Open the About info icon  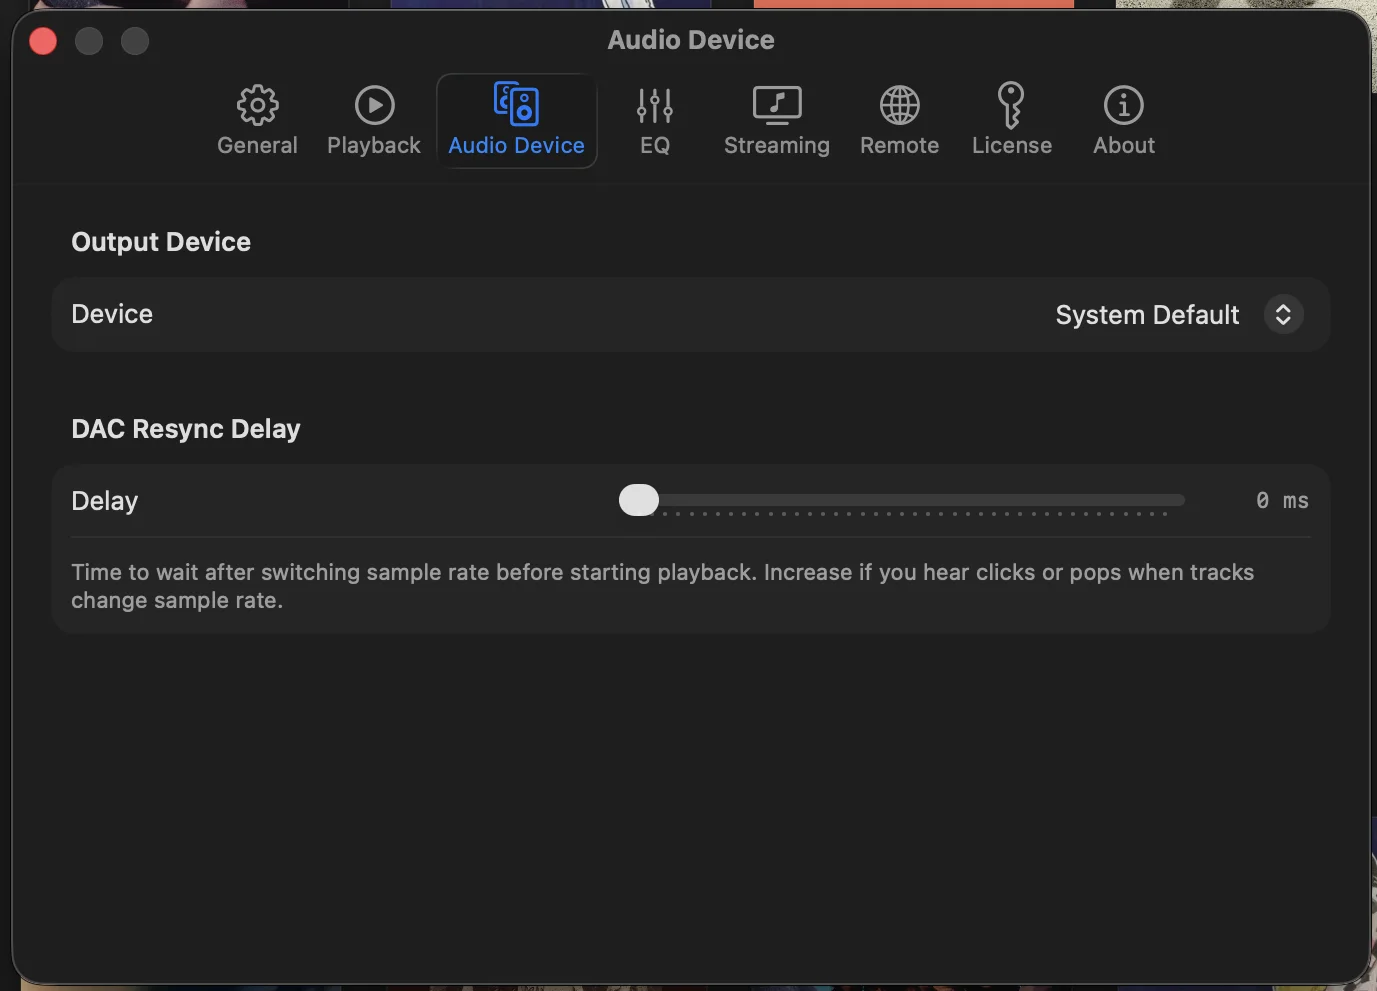pyautogui.click(x=1122, y=105)
